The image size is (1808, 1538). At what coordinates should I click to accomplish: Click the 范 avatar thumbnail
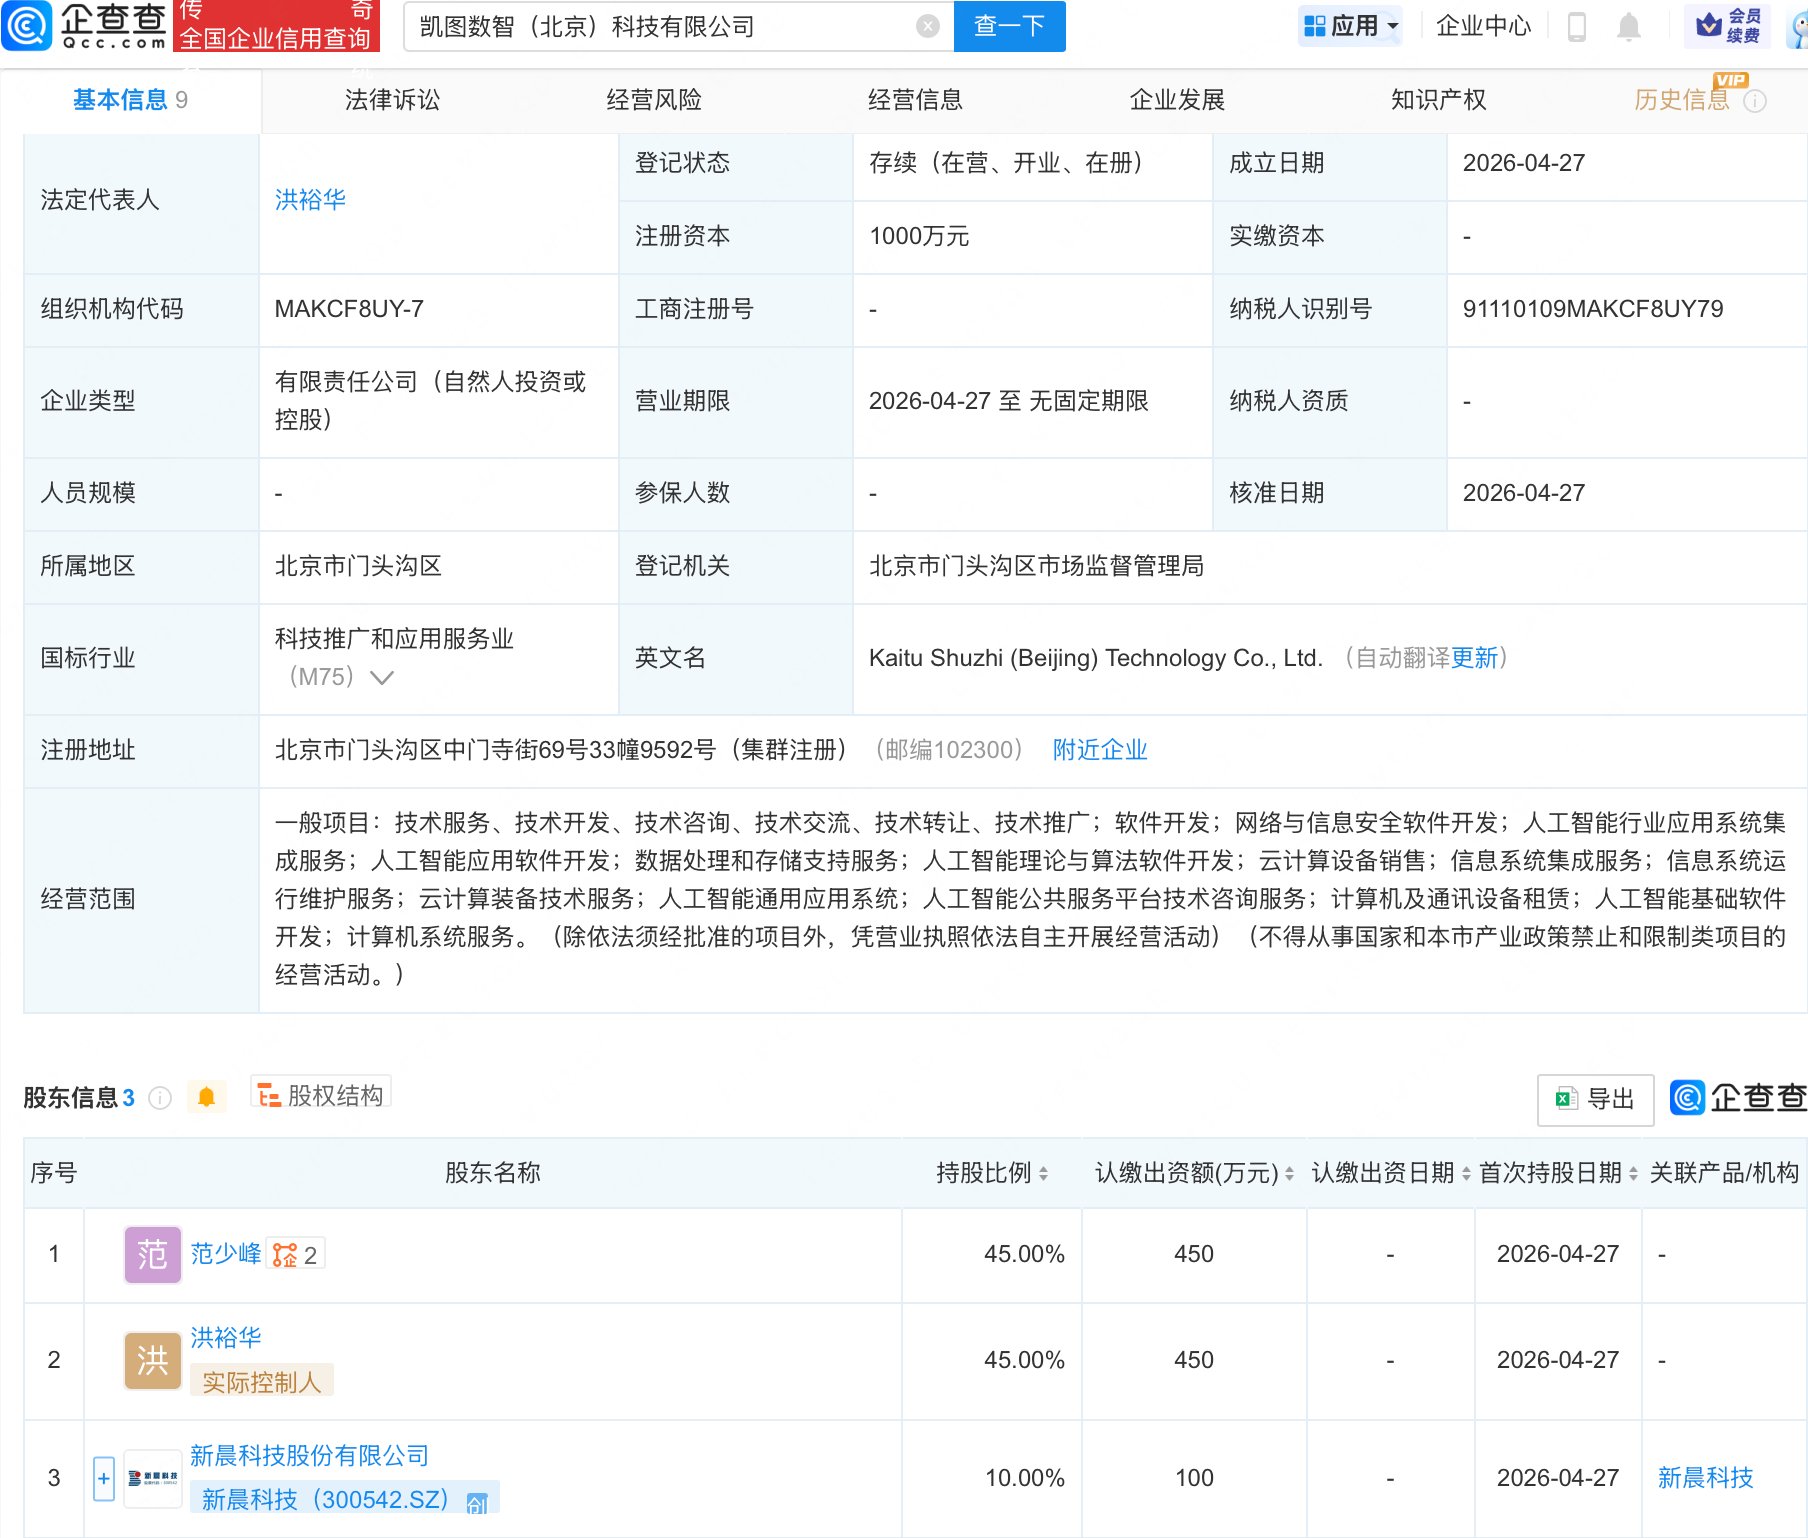click(152, 1254)
